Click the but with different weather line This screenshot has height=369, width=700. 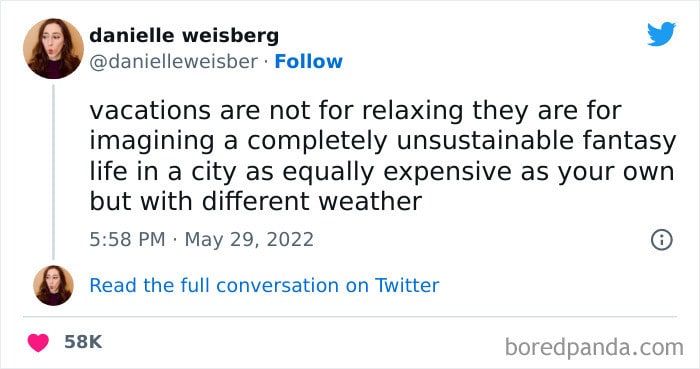(256, 201)
